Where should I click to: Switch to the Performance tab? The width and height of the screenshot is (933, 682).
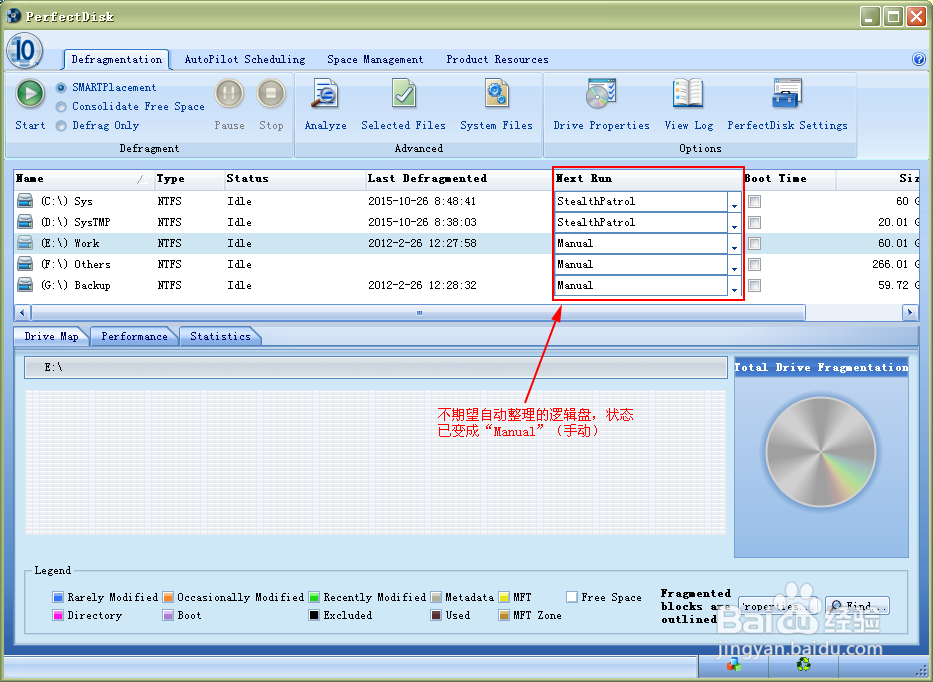pyautogui.click(x=134, y=336)
